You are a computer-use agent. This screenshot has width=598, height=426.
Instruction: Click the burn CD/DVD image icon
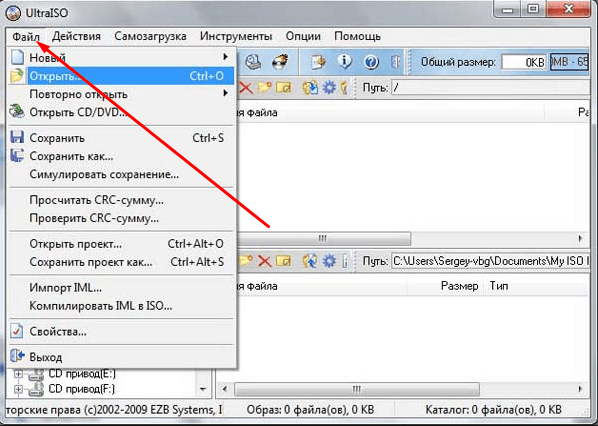(281, 61)
